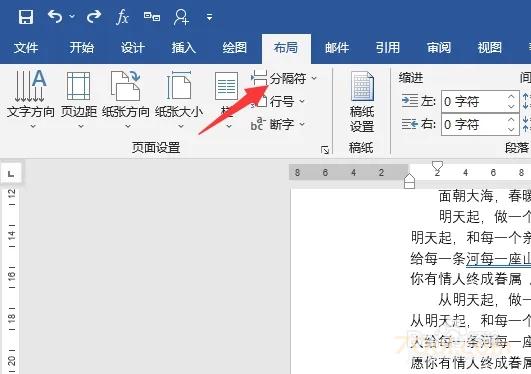
Task: Switch to the 插入 tab
Action: pyautogui.click(x=184, y=47)
